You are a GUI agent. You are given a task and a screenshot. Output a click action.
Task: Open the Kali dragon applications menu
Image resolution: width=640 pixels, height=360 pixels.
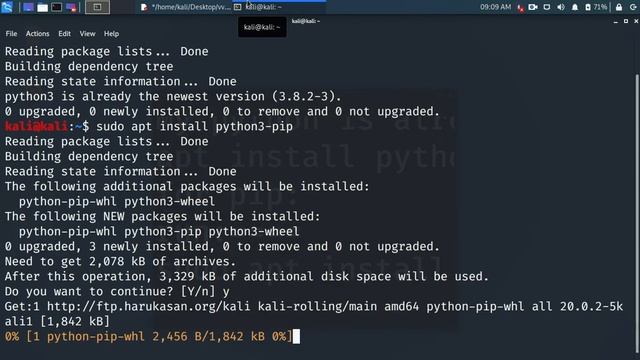point(7,7)
